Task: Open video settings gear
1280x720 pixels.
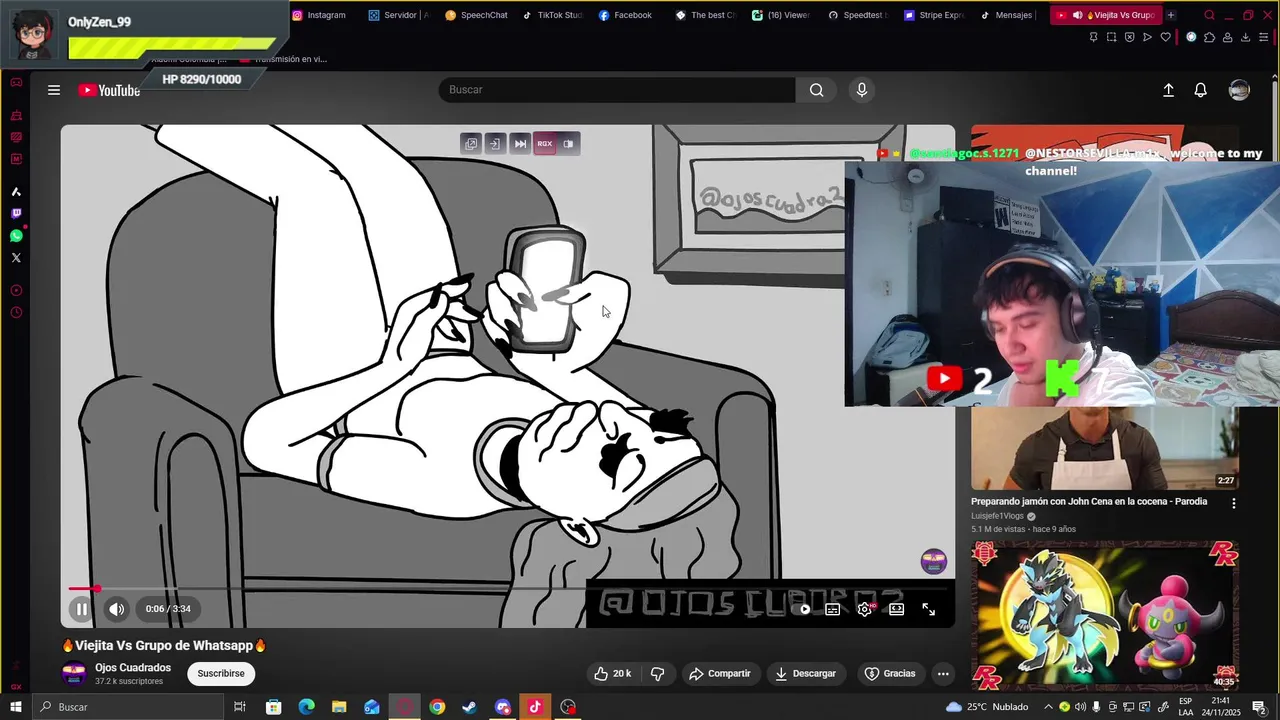Action: 865,609
